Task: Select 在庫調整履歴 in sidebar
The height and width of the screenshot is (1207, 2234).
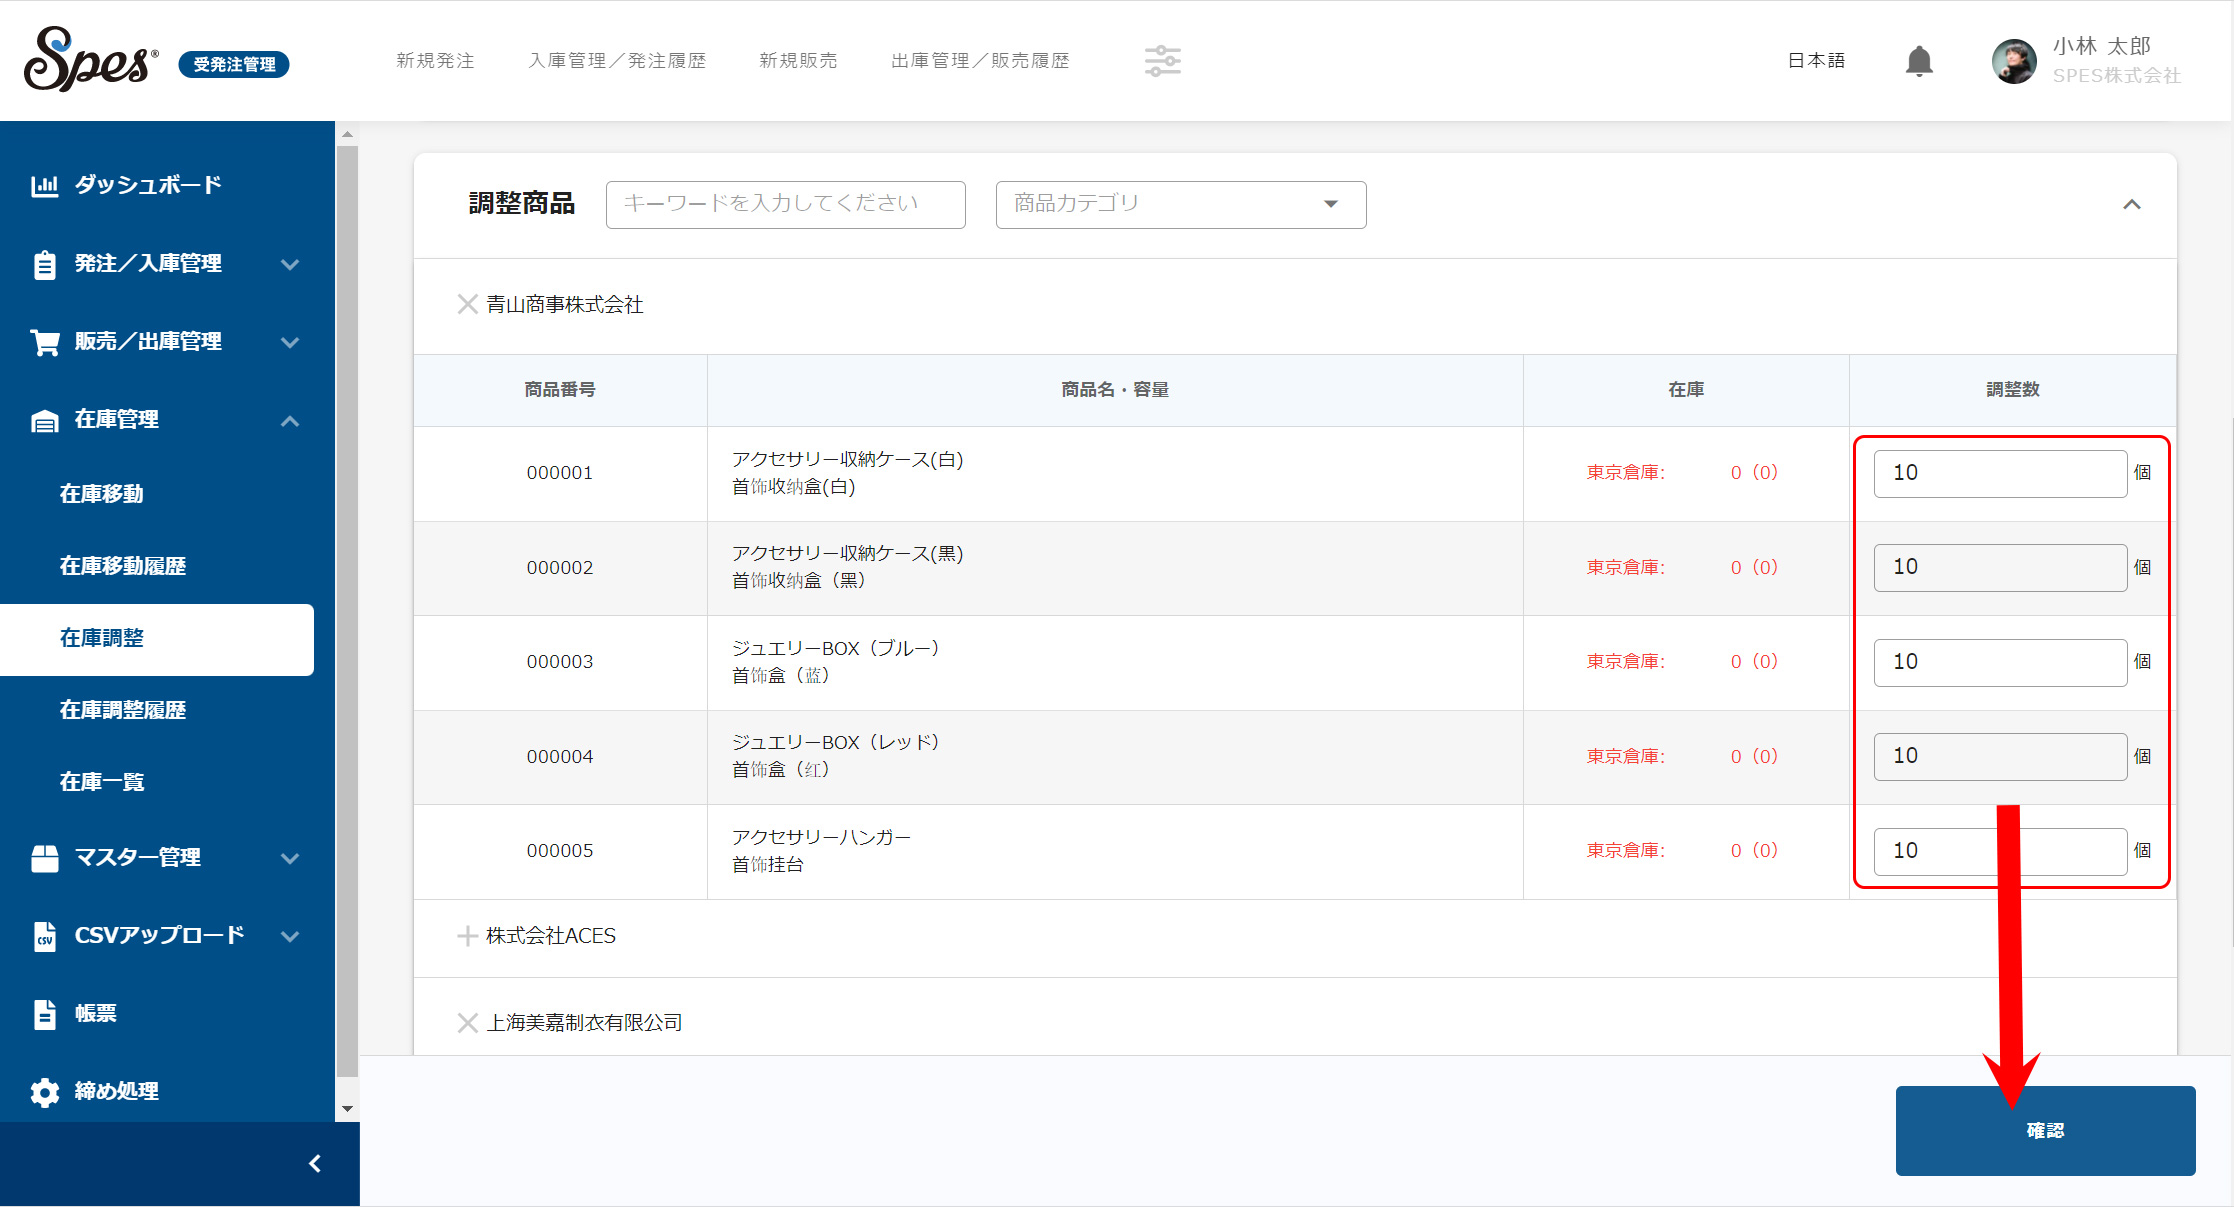Action: coord(123,710)
